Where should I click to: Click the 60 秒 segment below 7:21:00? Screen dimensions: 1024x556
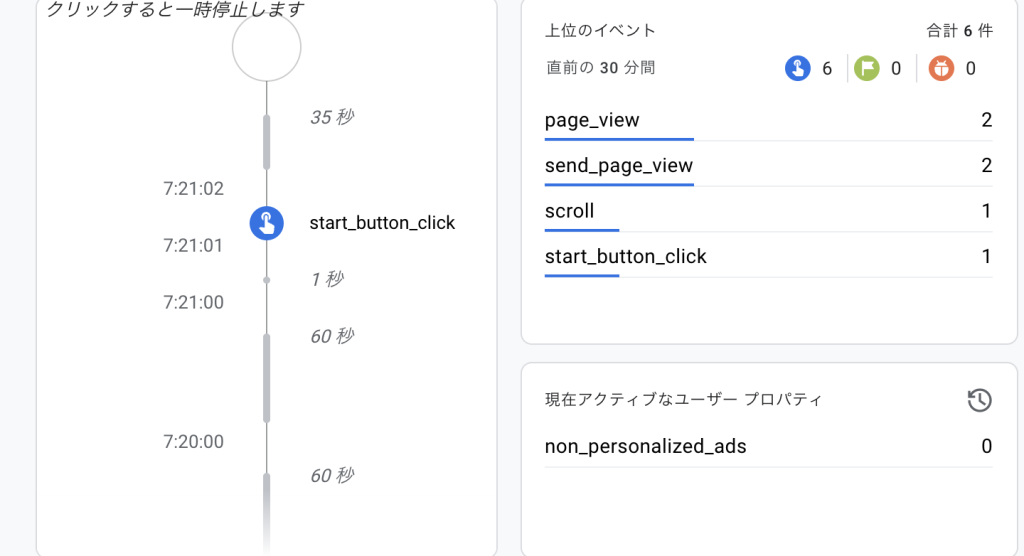point(267,377)
